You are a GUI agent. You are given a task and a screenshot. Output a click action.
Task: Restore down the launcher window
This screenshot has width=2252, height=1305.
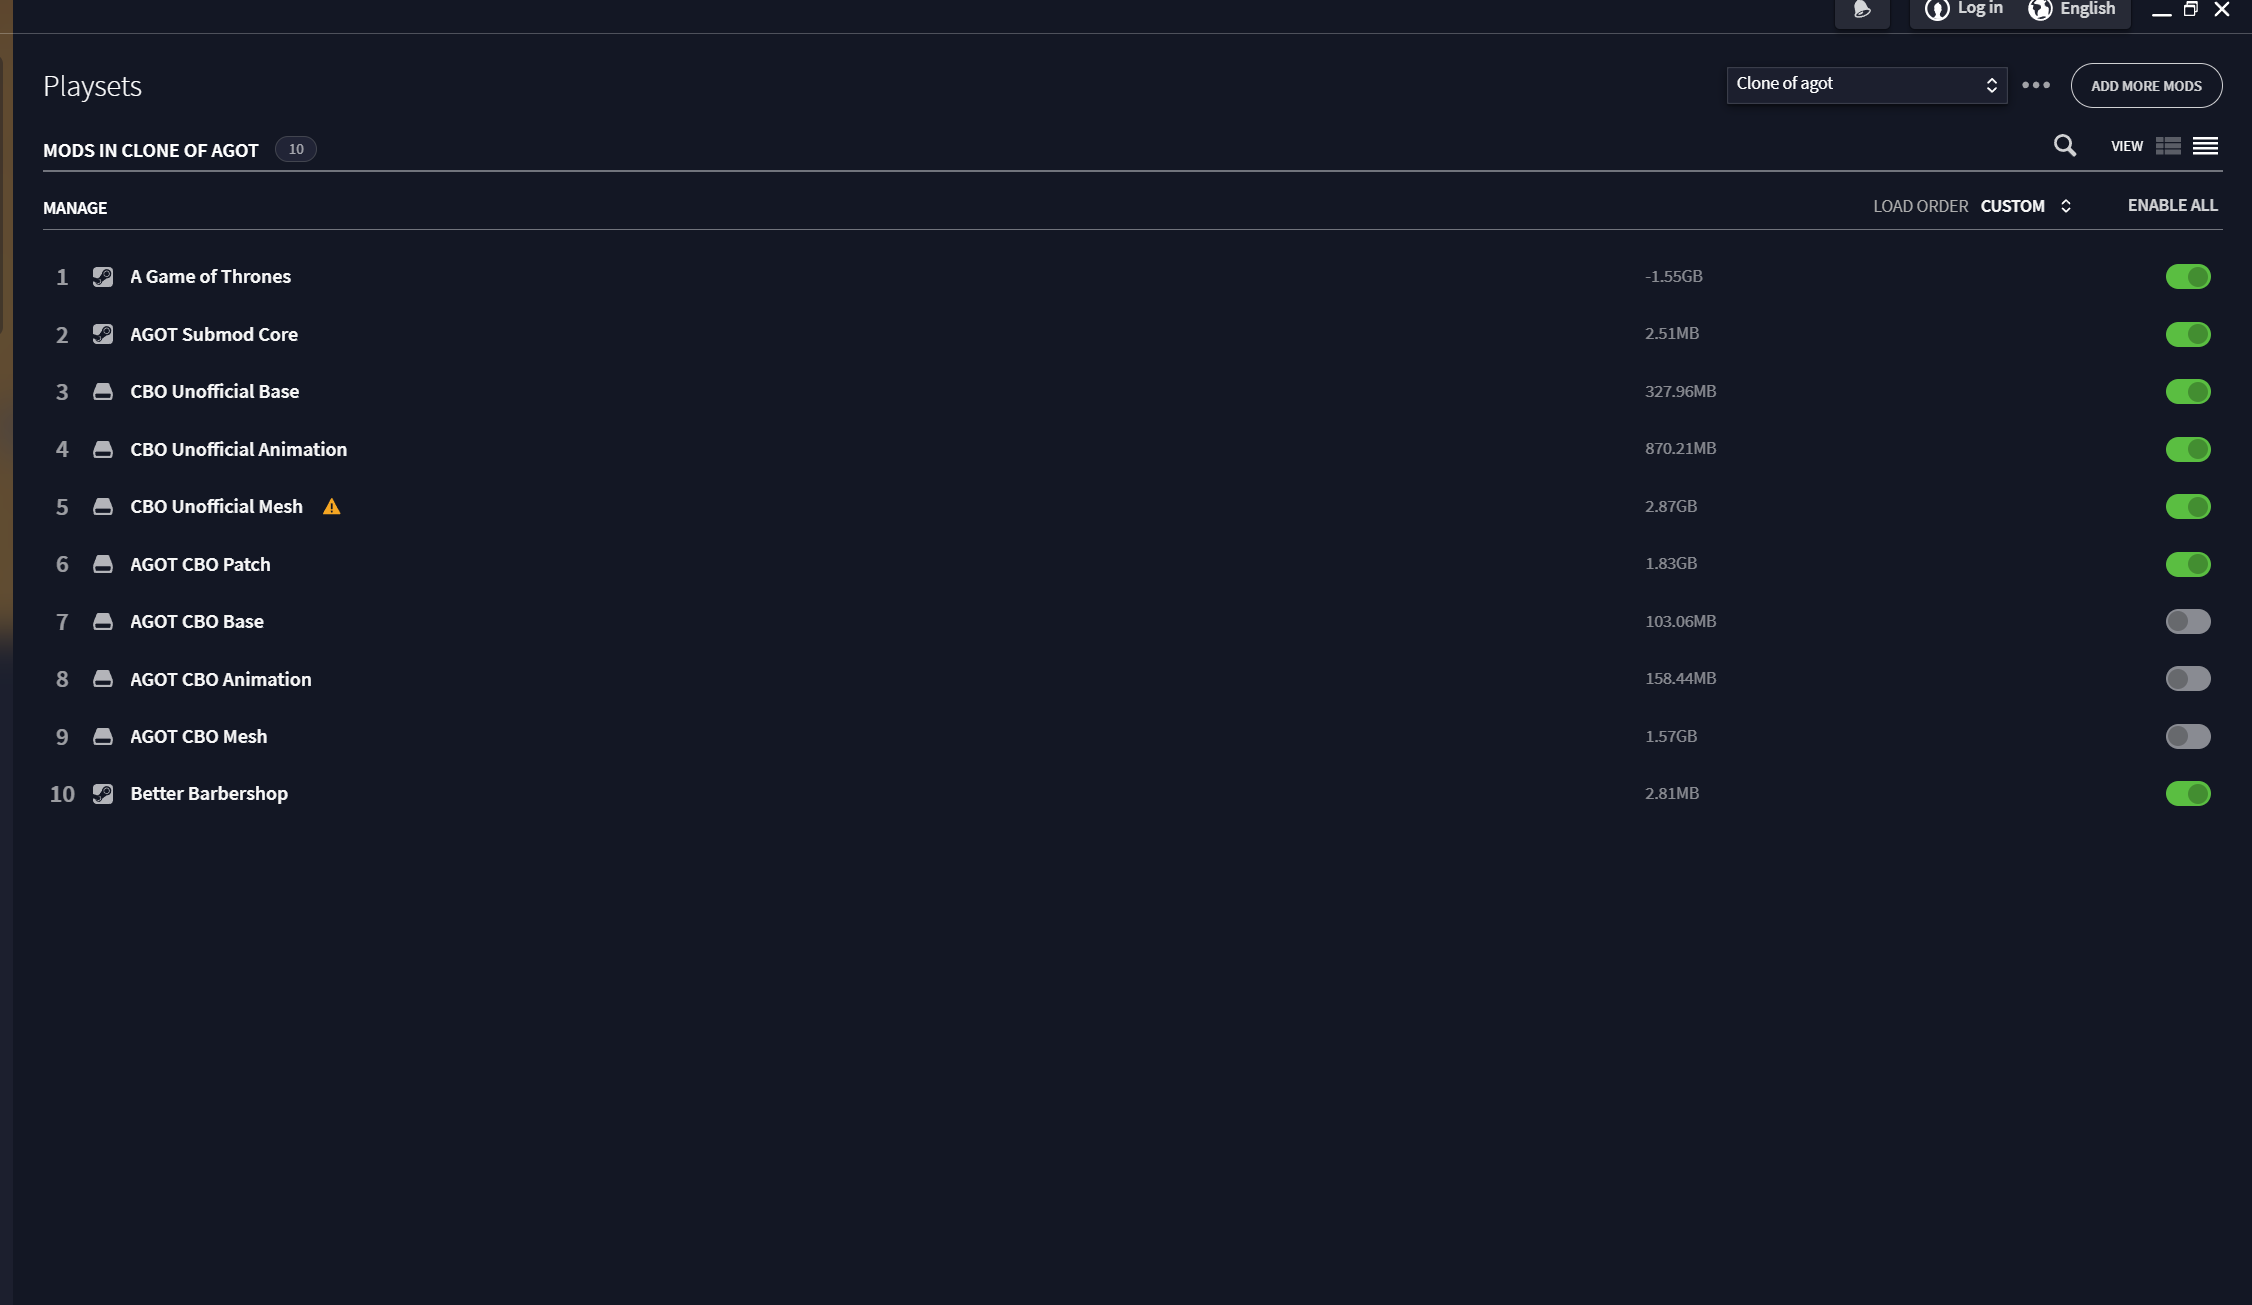[2191, 9]
